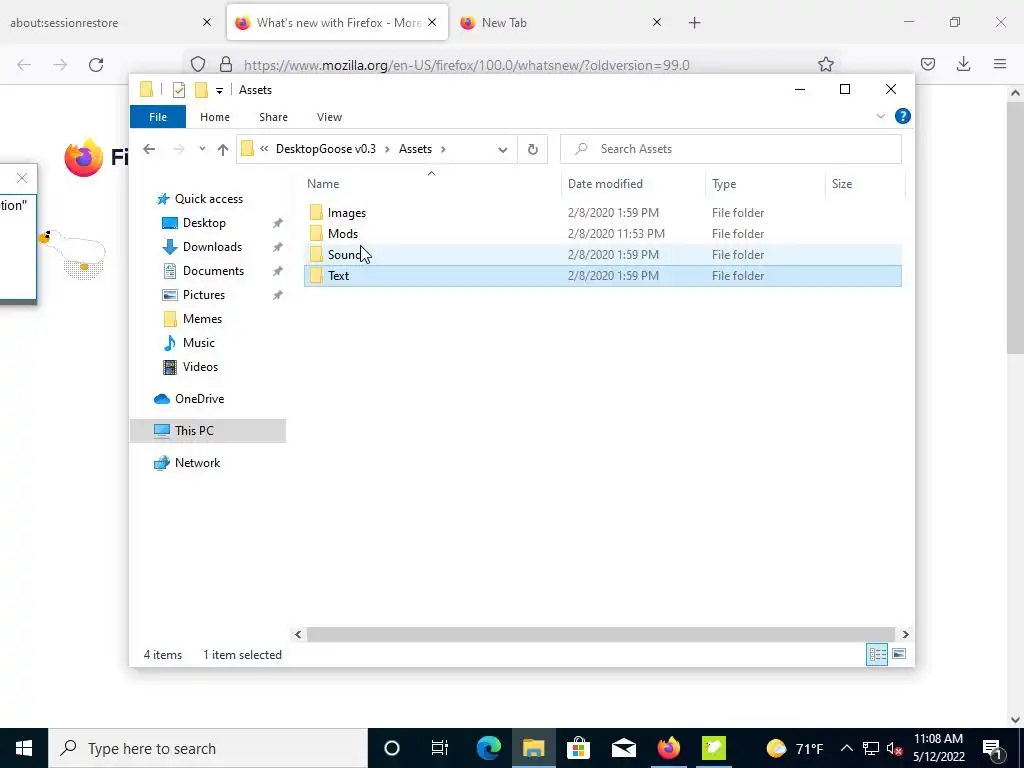The image size is (1024, 768).
Task: Reload the Firefox page
Action: [96, 65]
